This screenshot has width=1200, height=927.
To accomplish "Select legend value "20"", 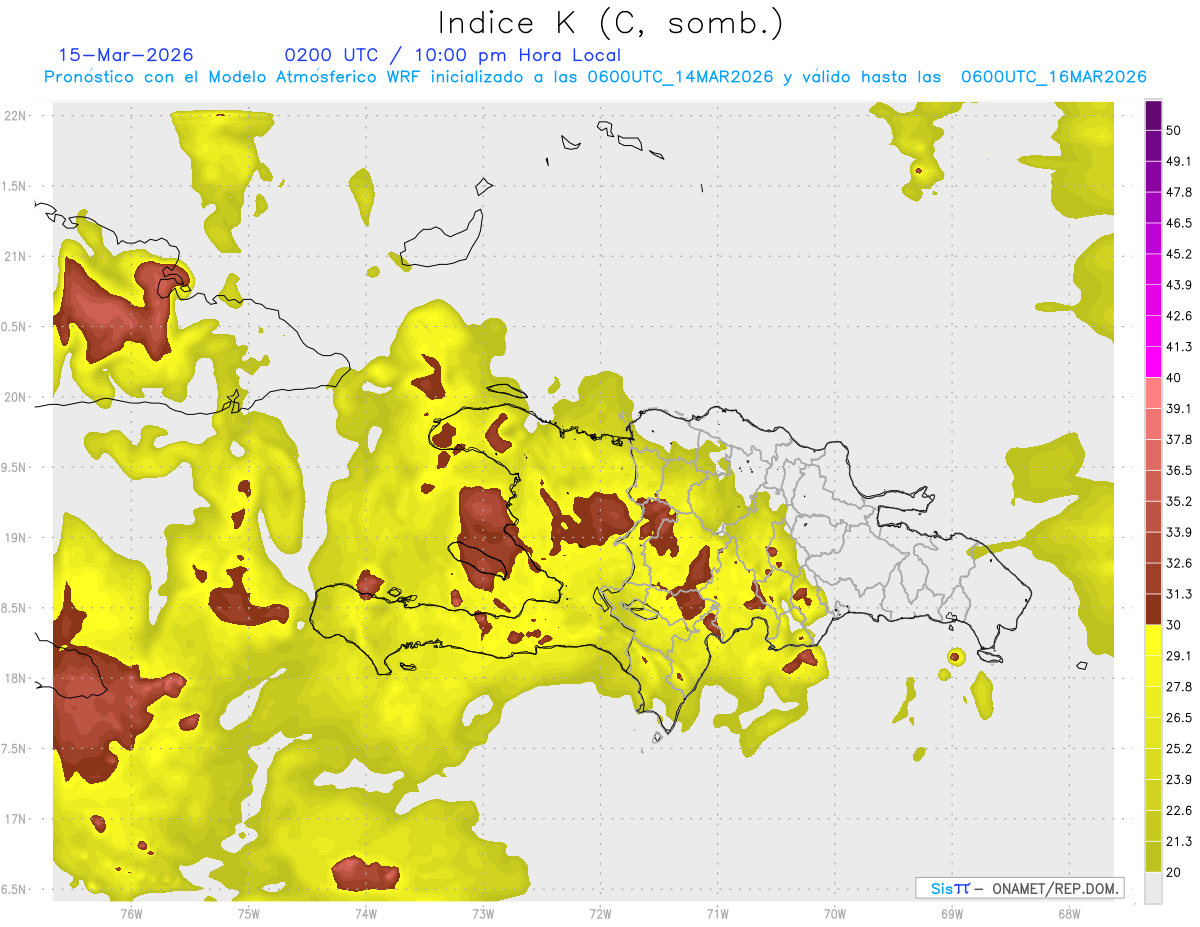I will click(x=1175, y=872).
